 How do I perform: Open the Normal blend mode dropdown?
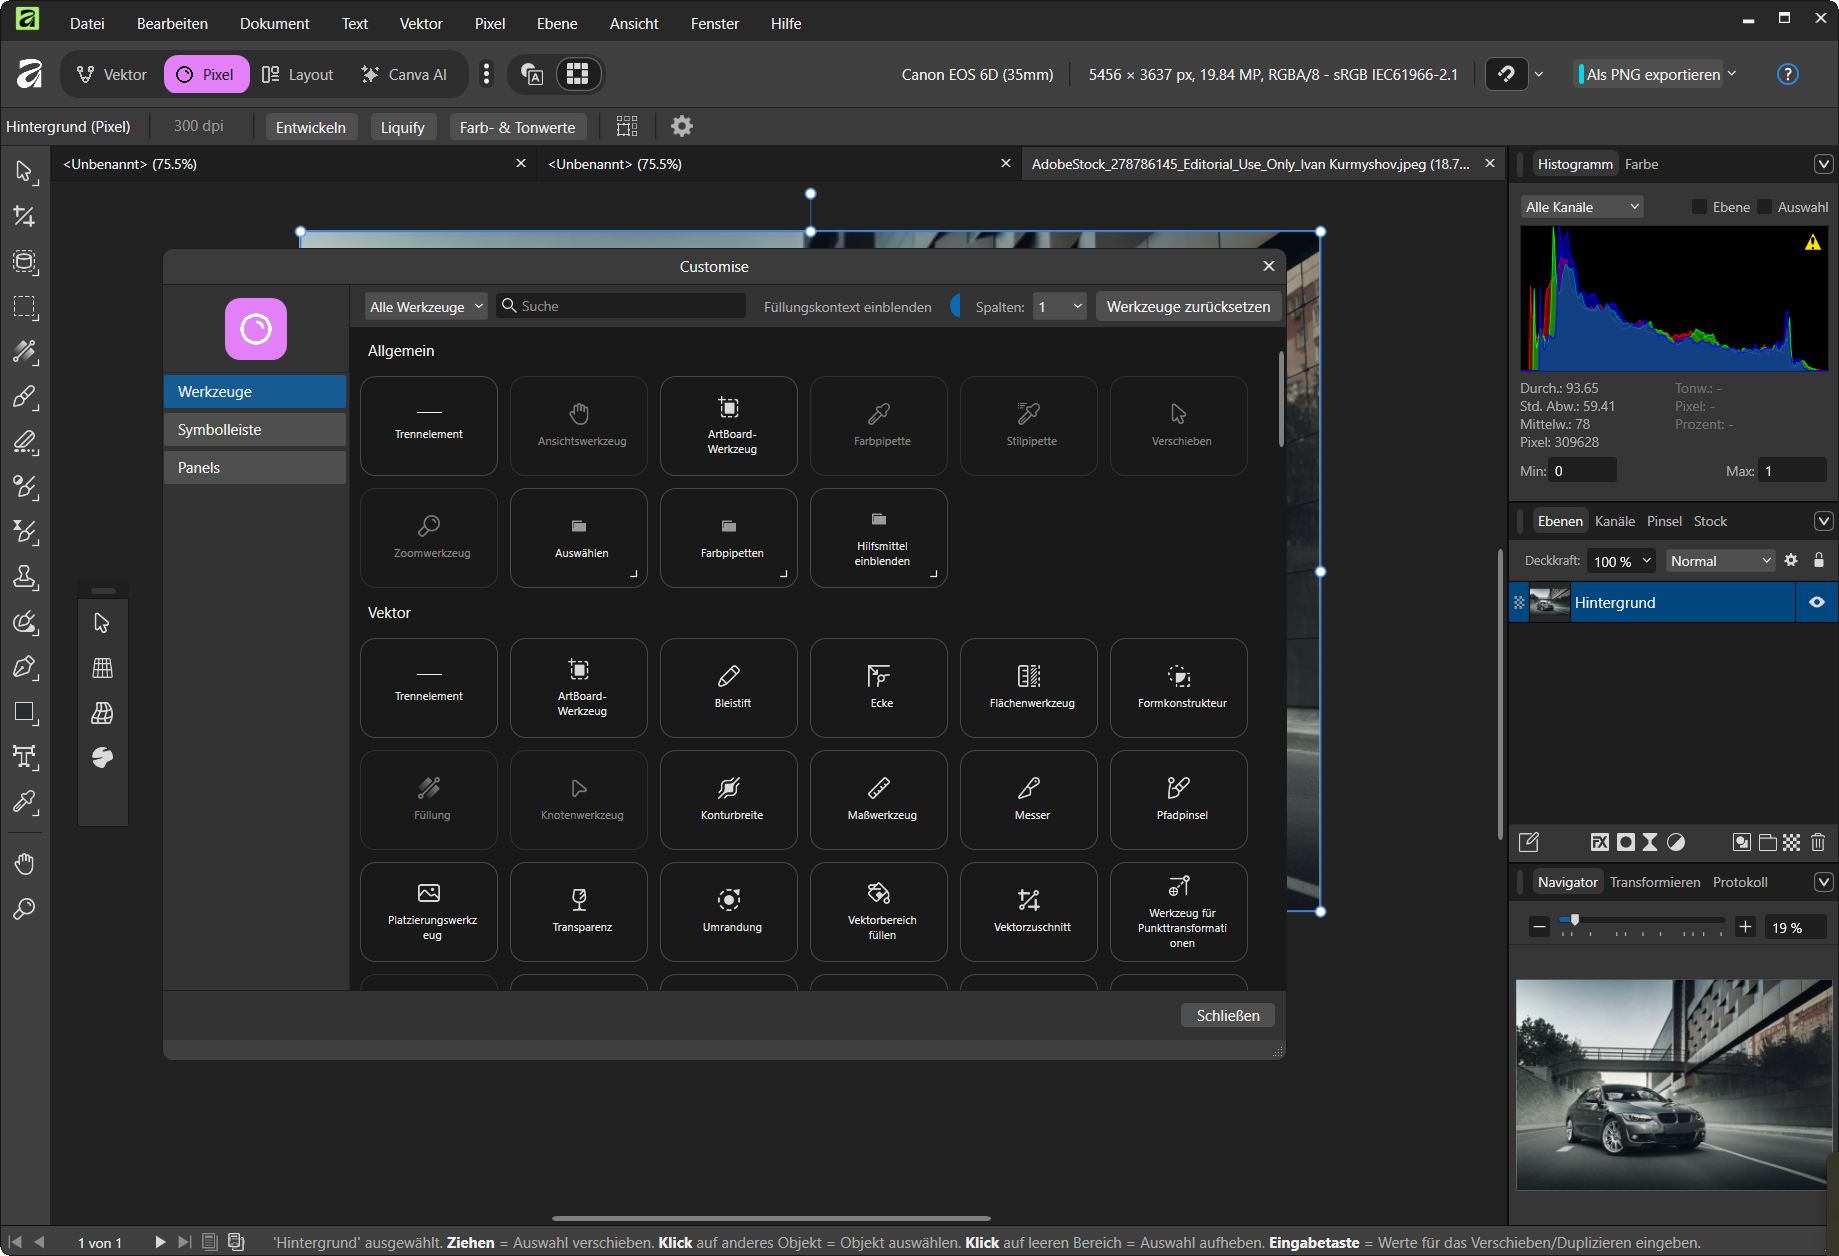click(1720, 561)
